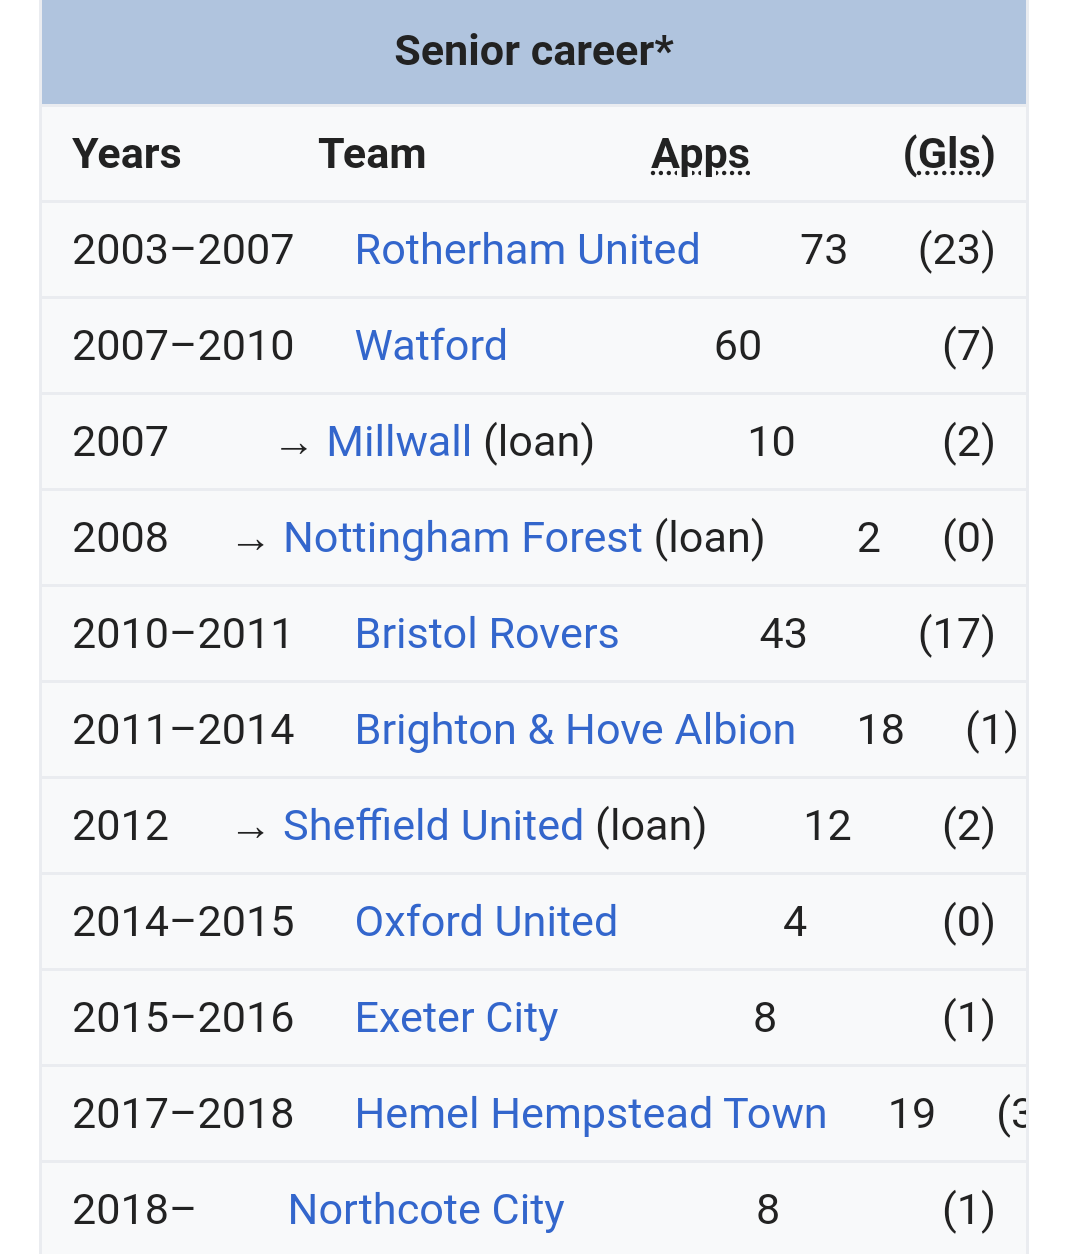The width and height of the screenshot is (1065, 1254).
Task: Go to the Exeter City page
Action: [456, 1018]
